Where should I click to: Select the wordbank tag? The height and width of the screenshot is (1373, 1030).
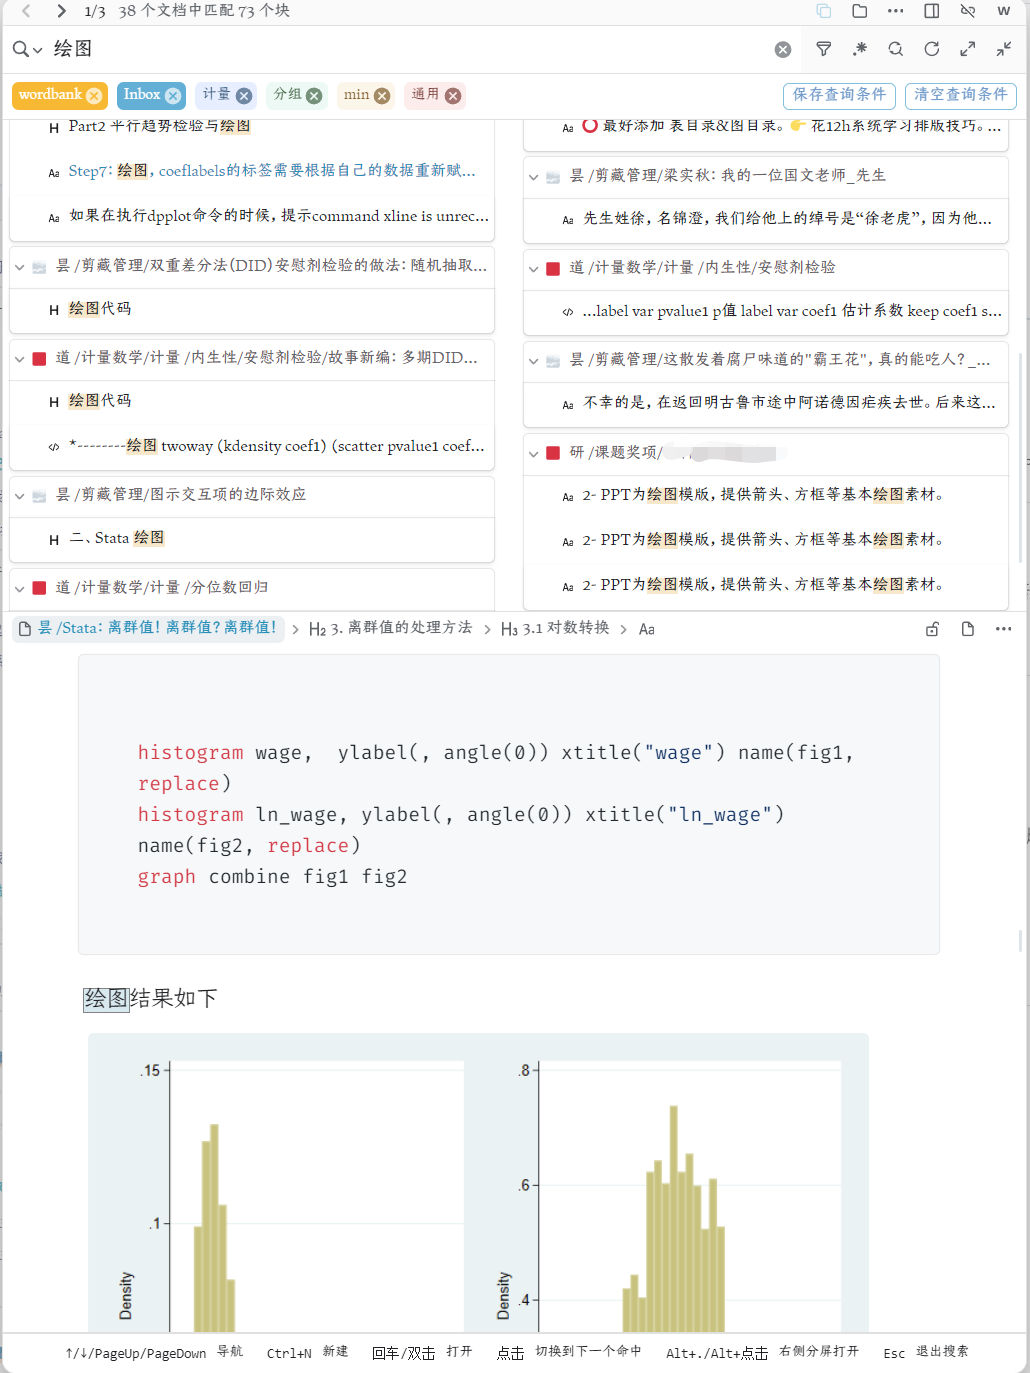coord(50,95)
